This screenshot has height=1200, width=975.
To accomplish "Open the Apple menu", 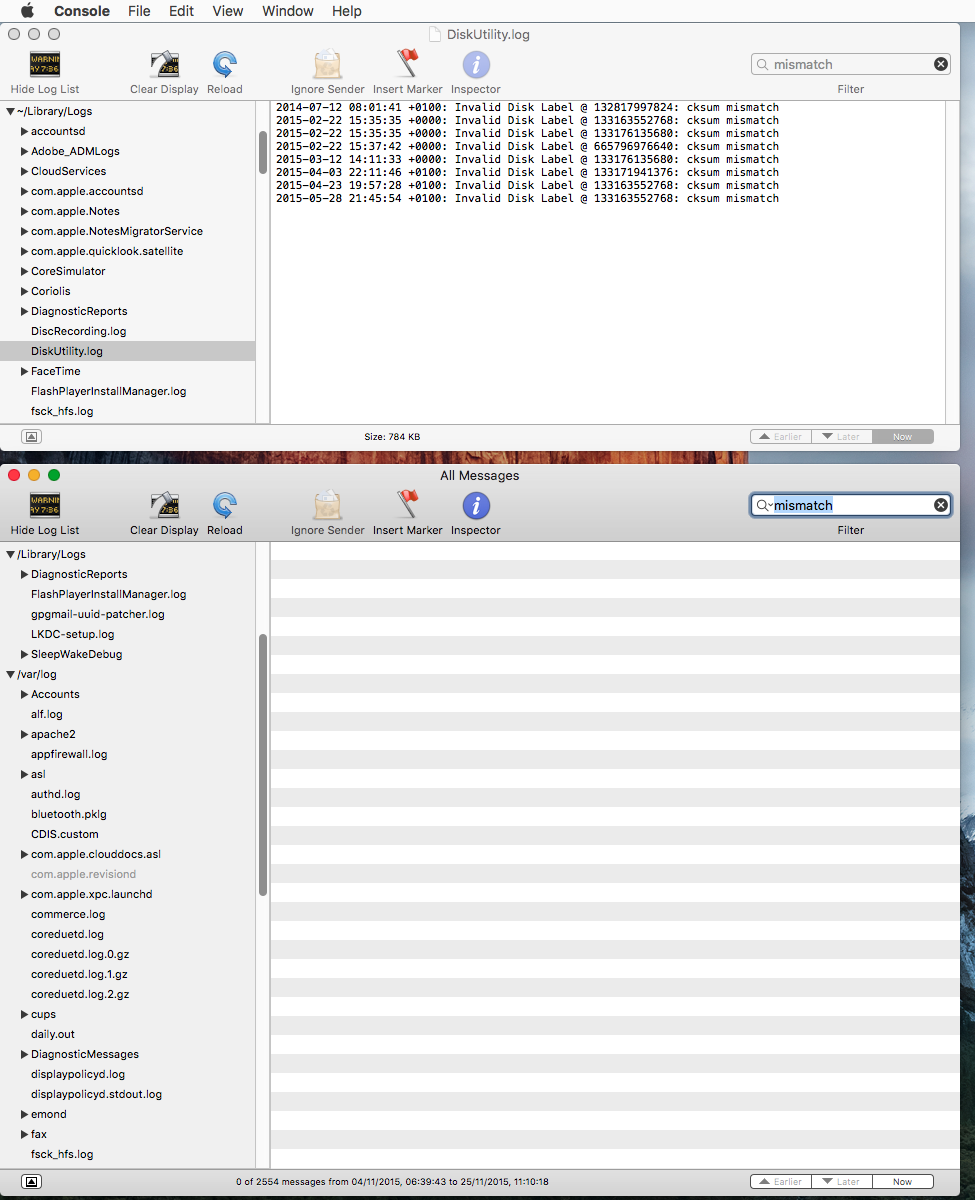I will (x=27, y=11).
